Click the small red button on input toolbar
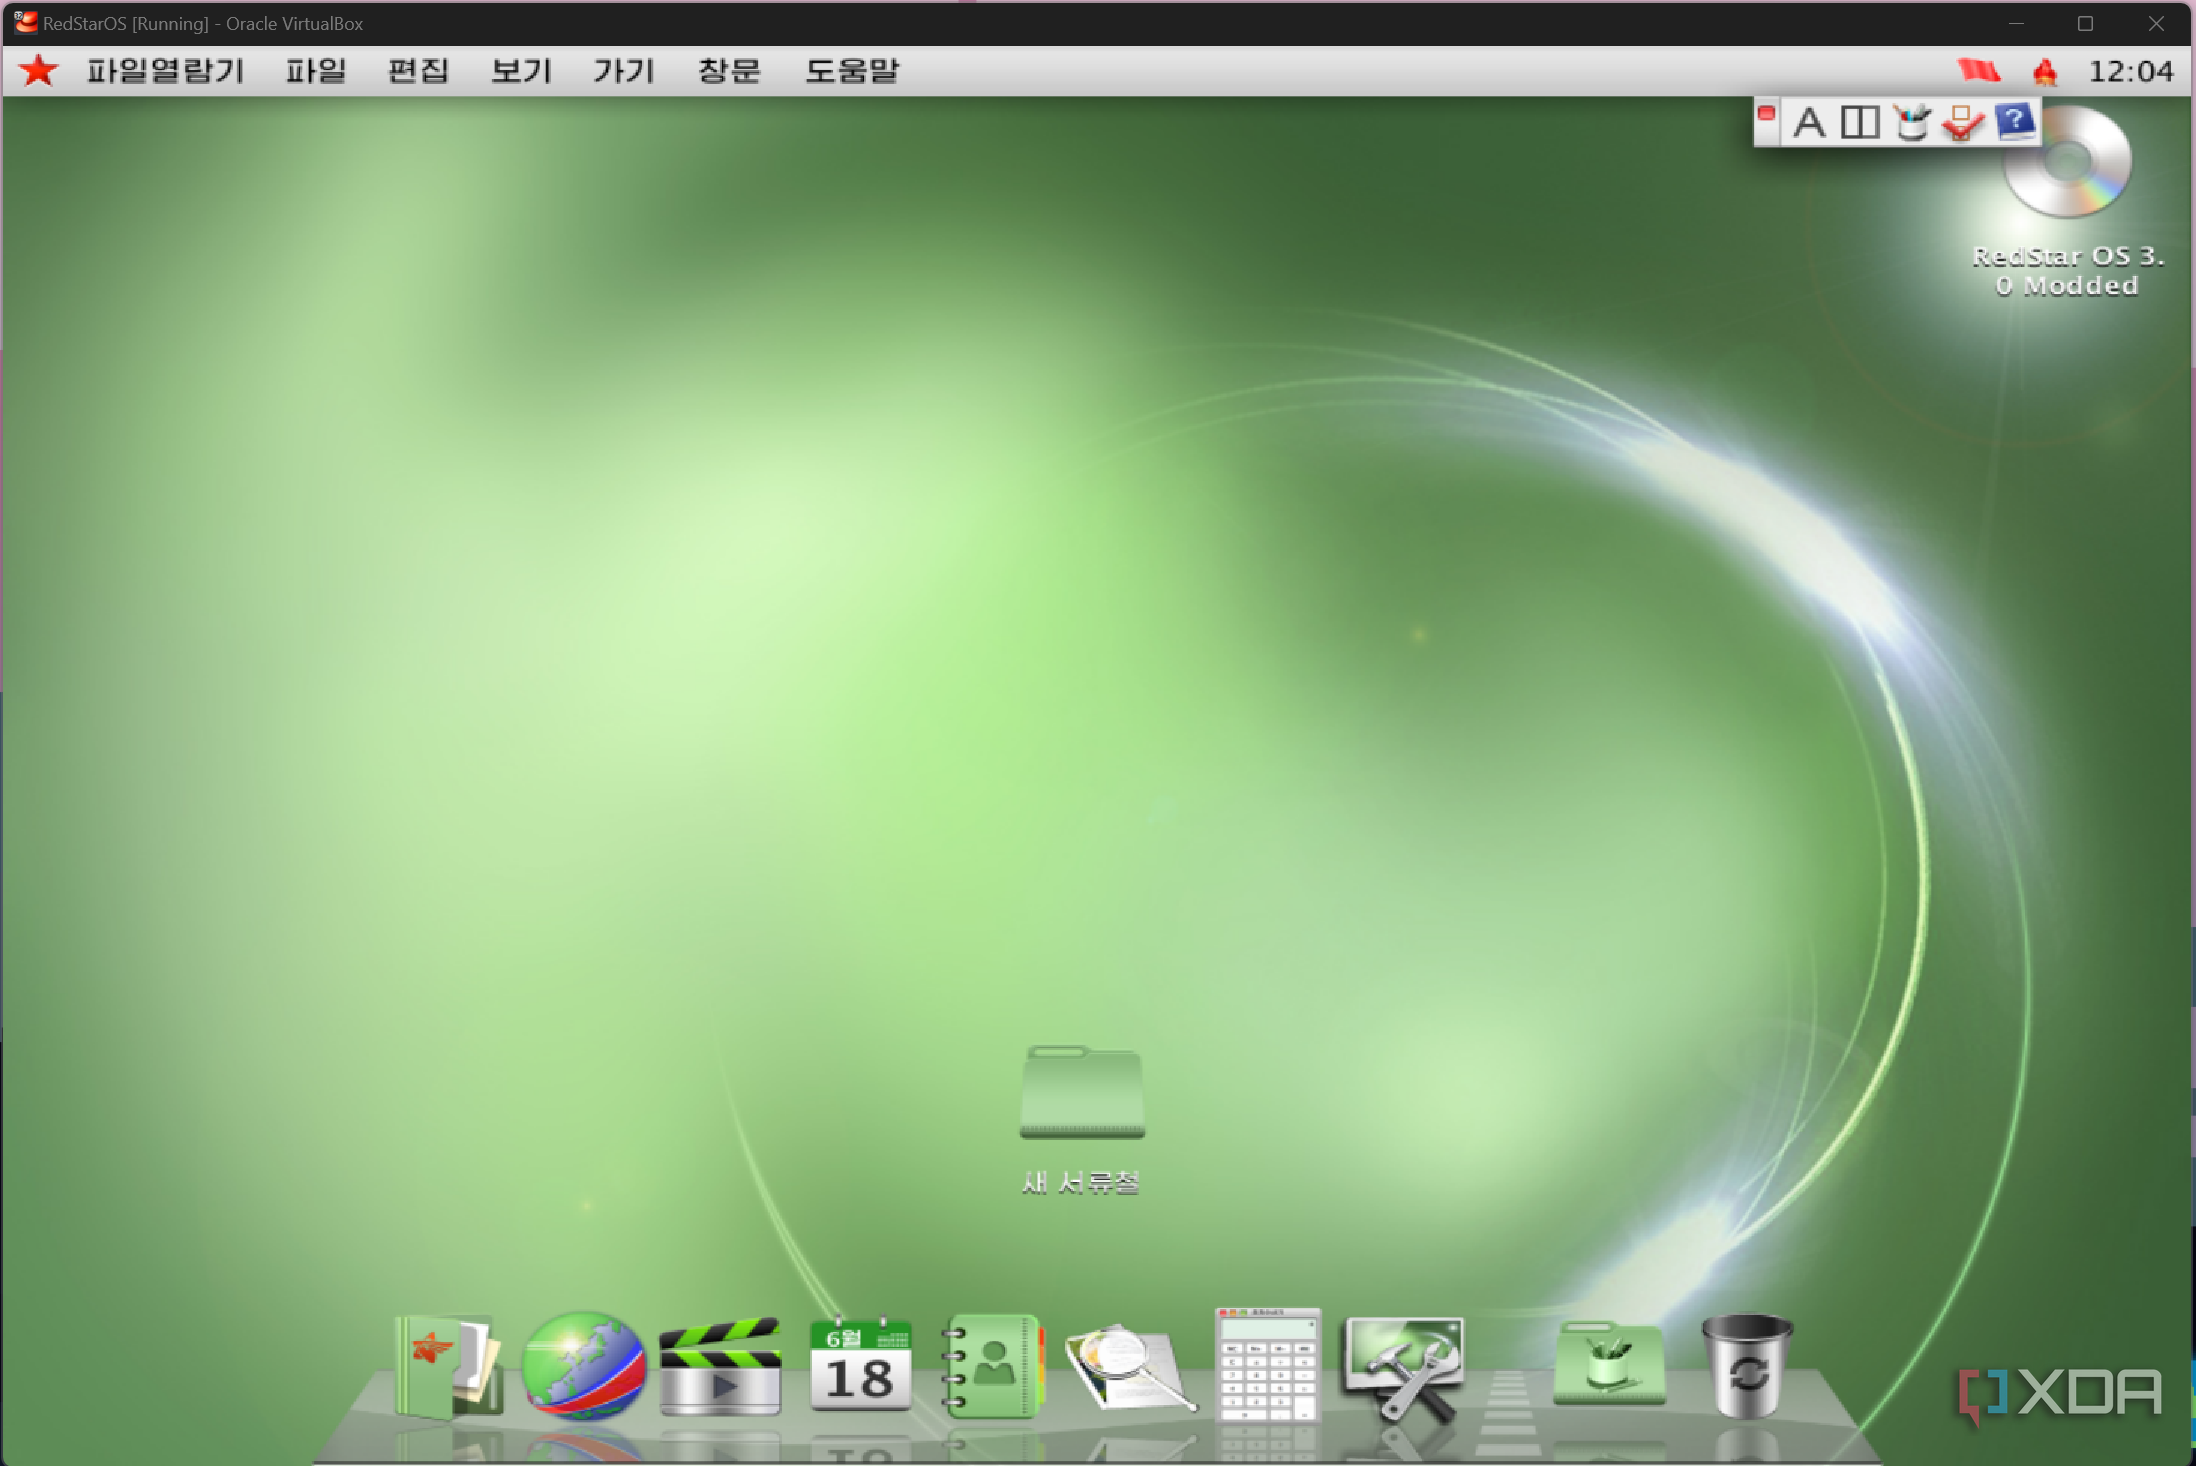2196x1466 pixels. pyautogui.click(x=1767, y=113)
